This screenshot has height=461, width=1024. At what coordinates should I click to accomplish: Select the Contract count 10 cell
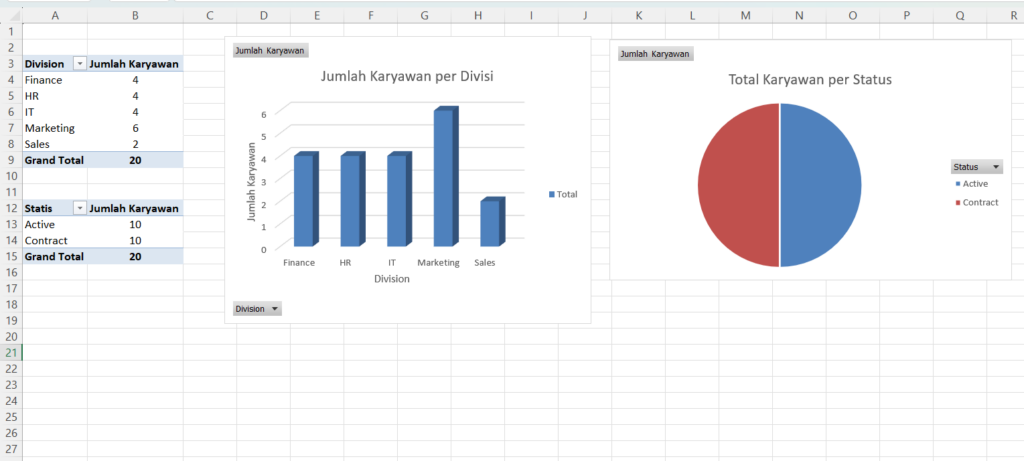tap(135, 240)
